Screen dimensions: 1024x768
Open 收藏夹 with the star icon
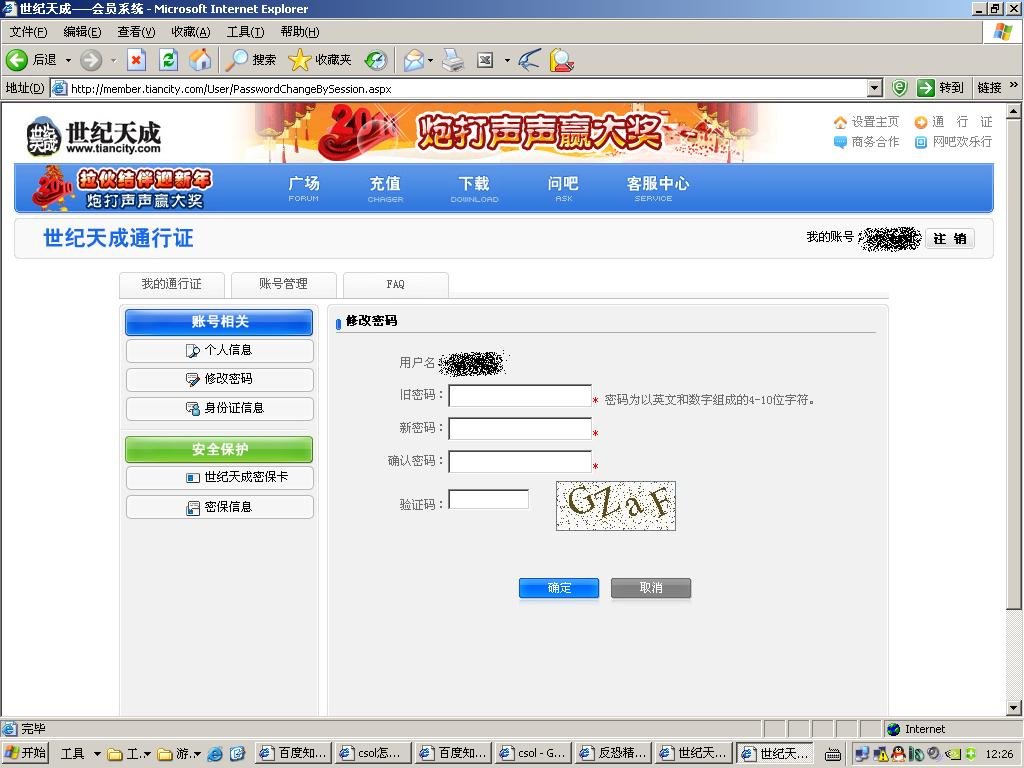(299, 60)
